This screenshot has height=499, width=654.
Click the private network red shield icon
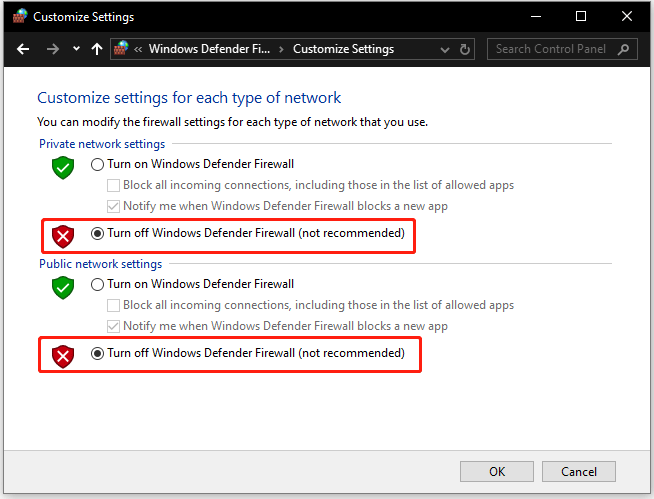click(x=64, y=236)
